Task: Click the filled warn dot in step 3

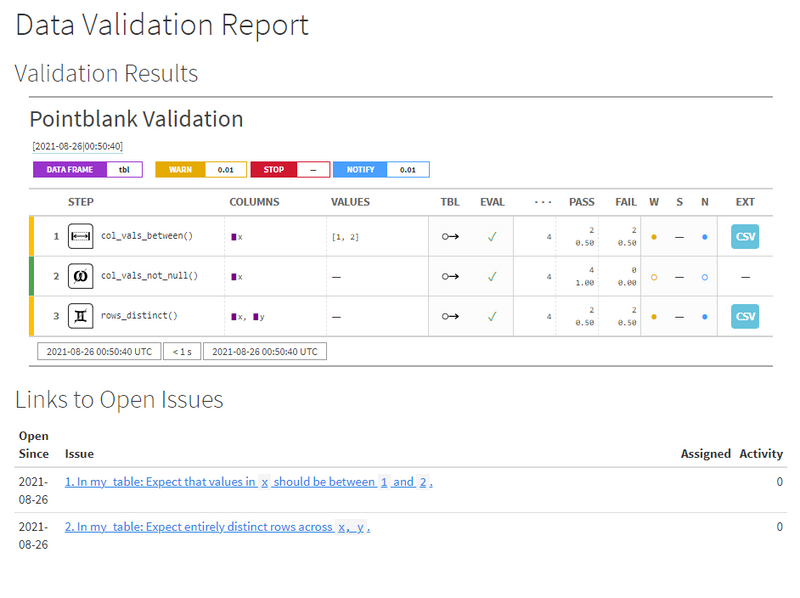Action: pos(654,317)
